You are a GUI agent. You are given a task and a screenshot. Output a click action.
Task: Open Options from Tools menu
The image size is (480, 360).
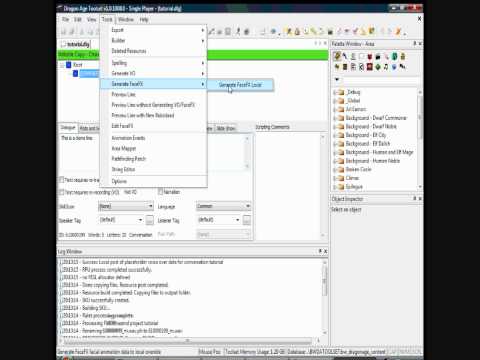pos(154,181)
